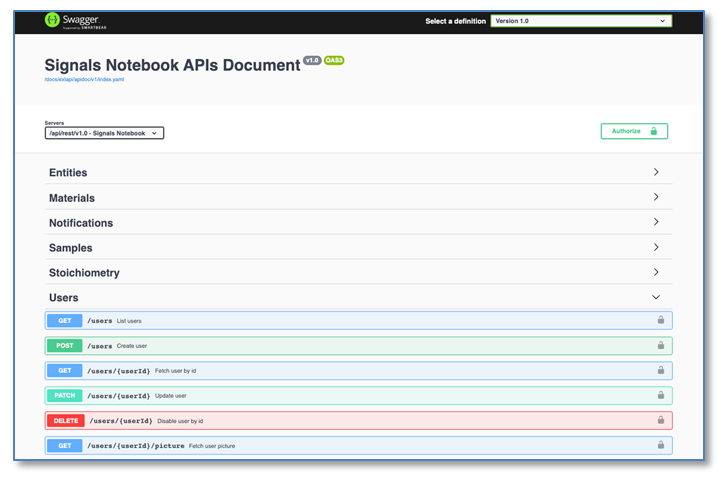
Task: Open the Servers selection dropdown
Action: (x=104, y=133)
